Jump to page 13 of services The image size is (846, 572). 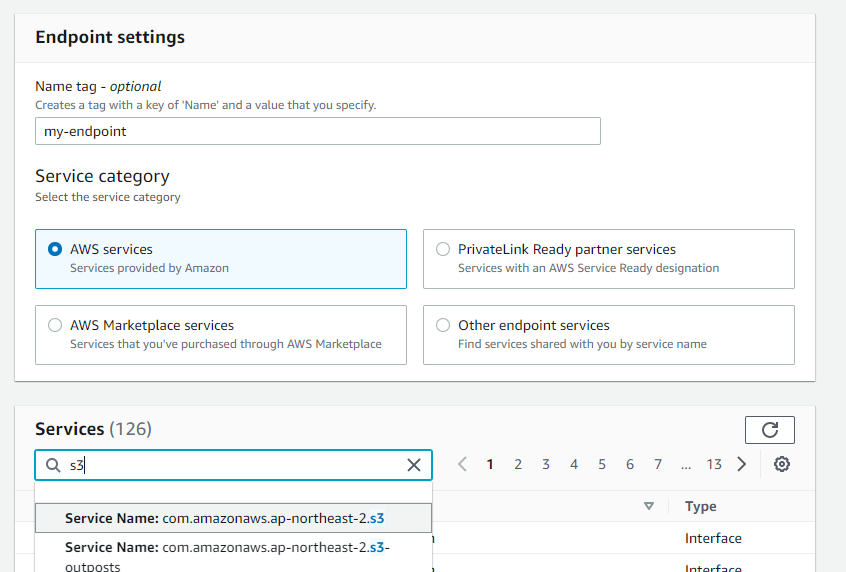point(714,465)
